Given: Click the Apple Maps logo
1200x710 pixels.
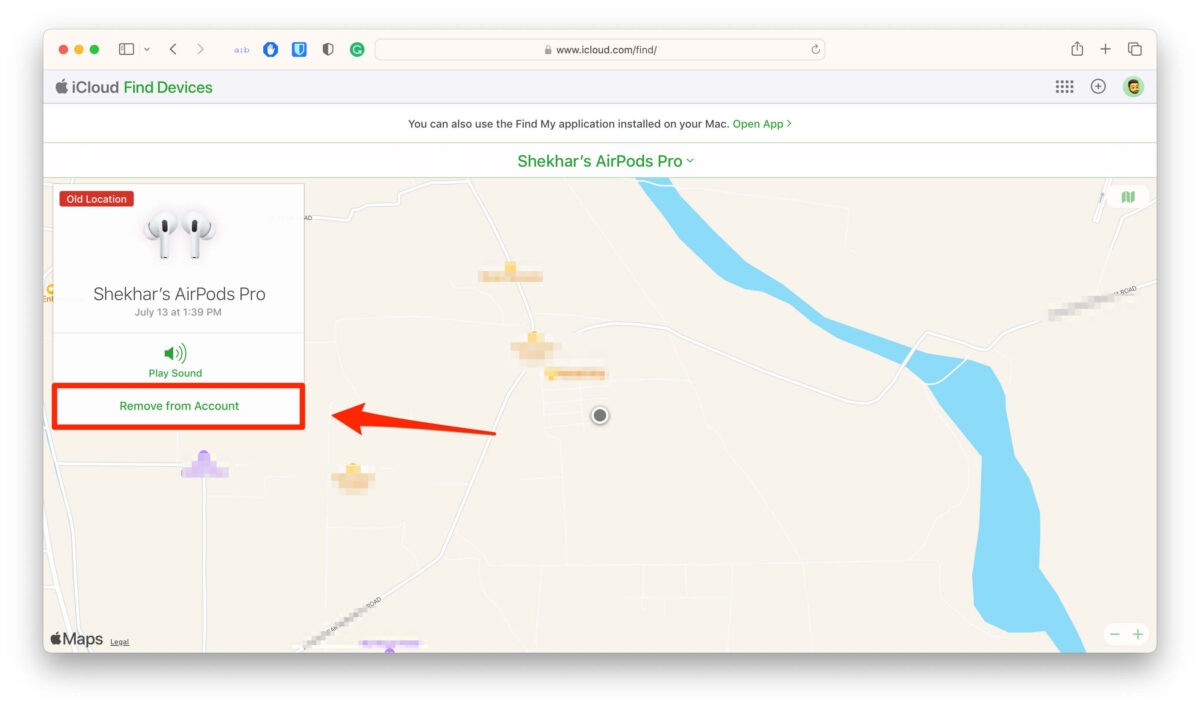Looking at the screenshot, I should (x=75, y=638).
